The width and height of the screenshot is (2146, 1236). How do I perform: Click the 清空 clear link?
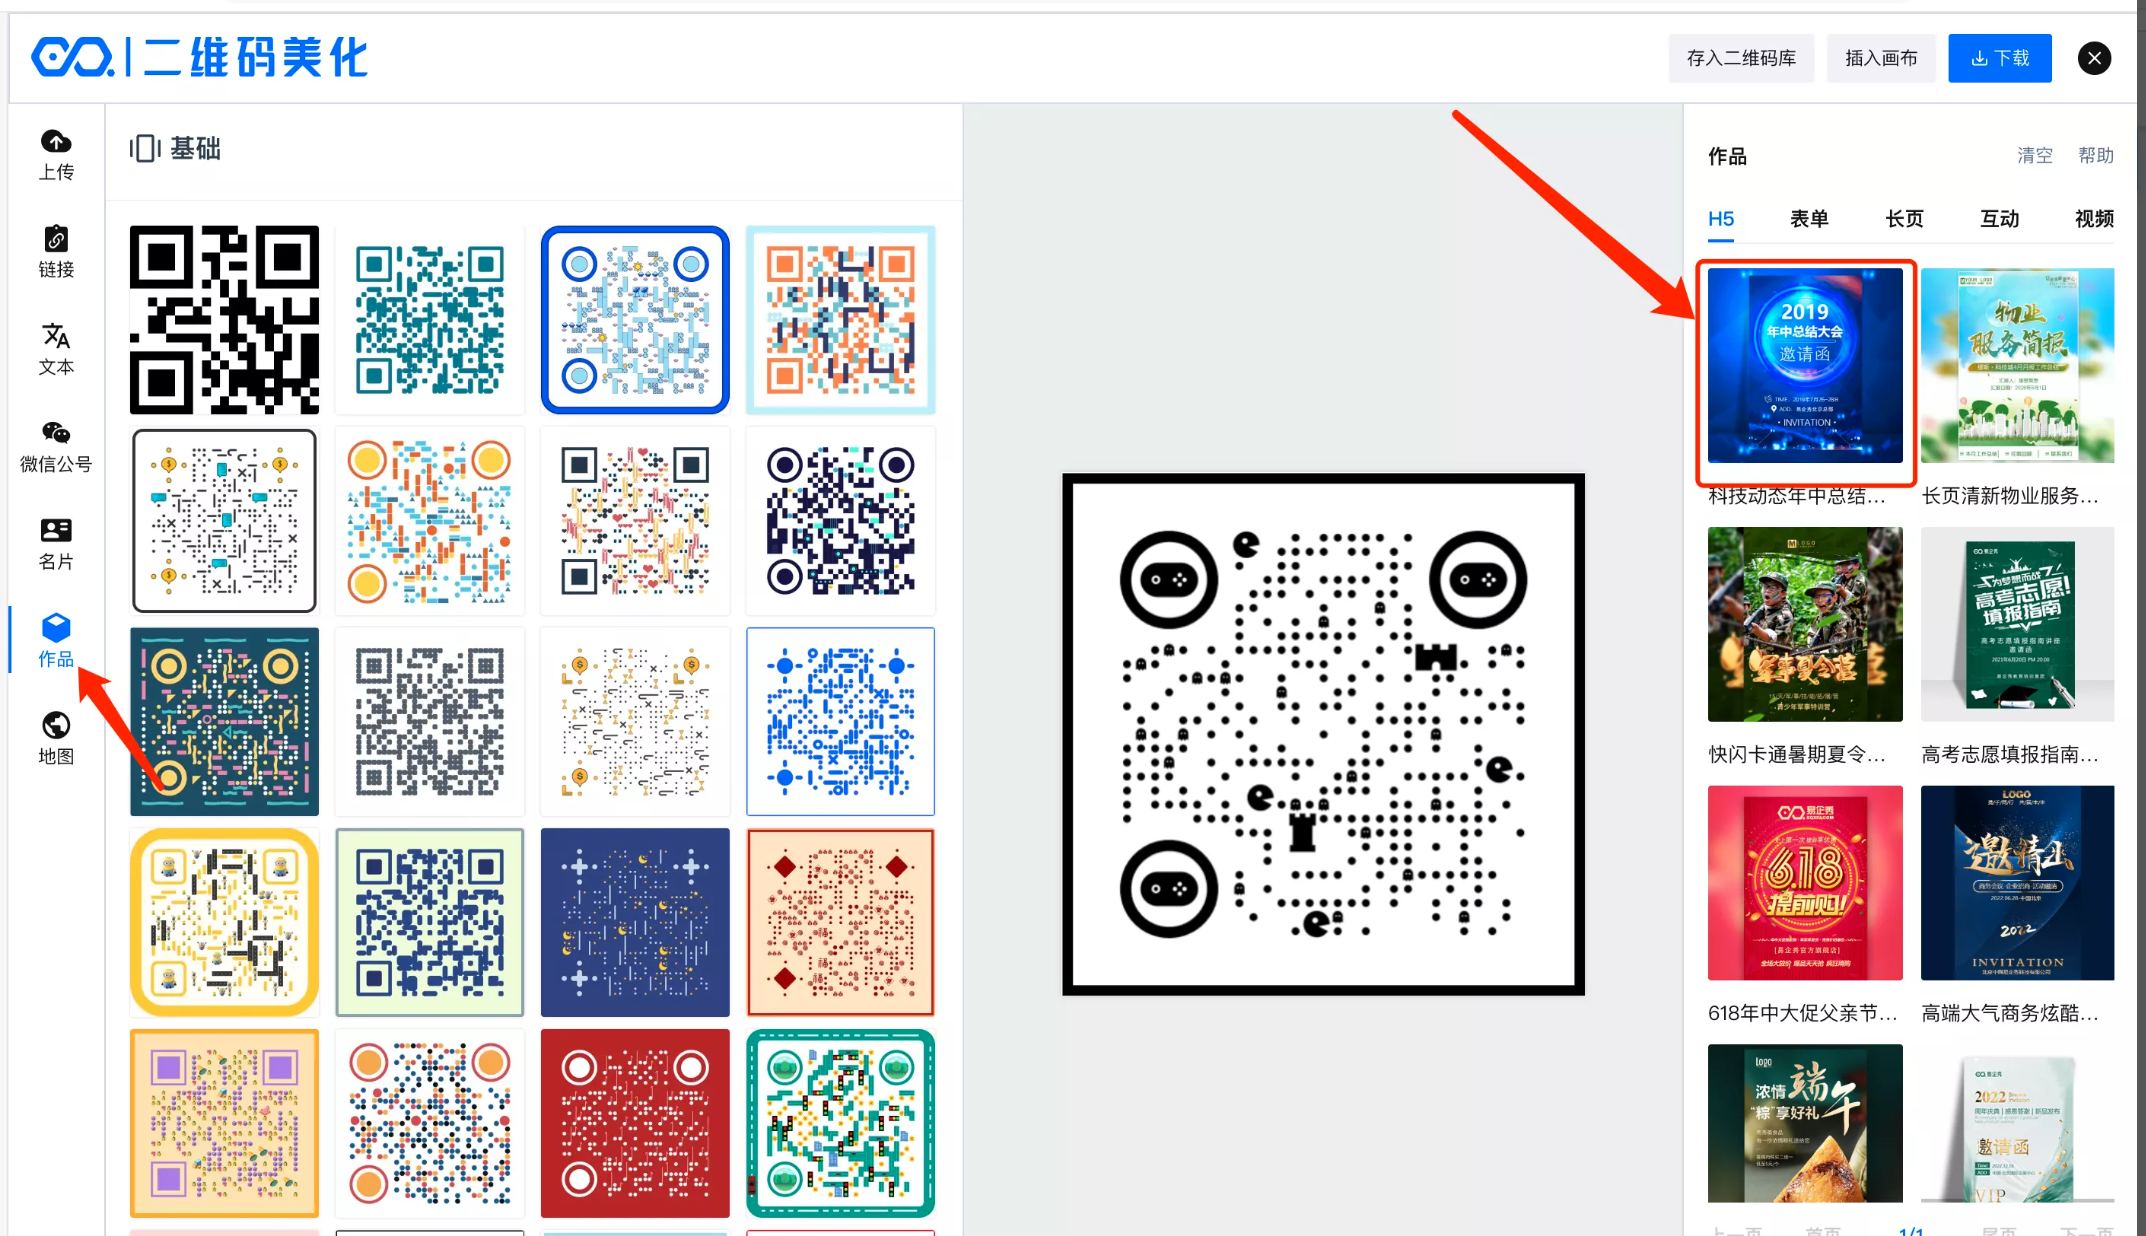tap(2035, 155)
